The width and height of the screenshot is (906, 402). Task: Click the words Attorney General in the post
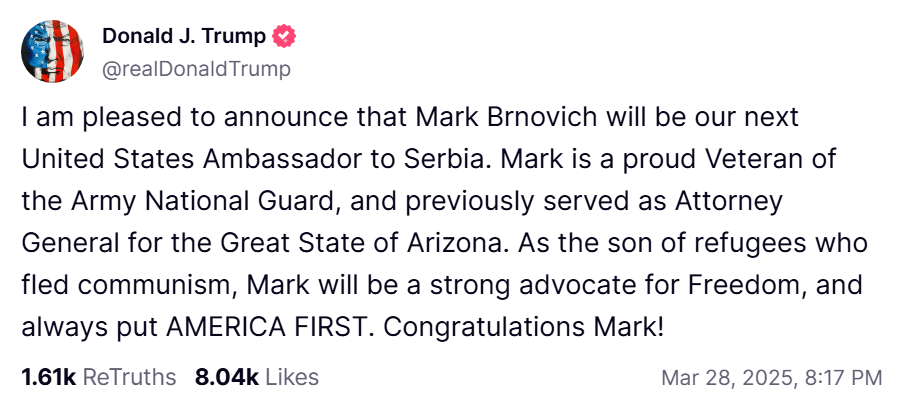(736, 201)
